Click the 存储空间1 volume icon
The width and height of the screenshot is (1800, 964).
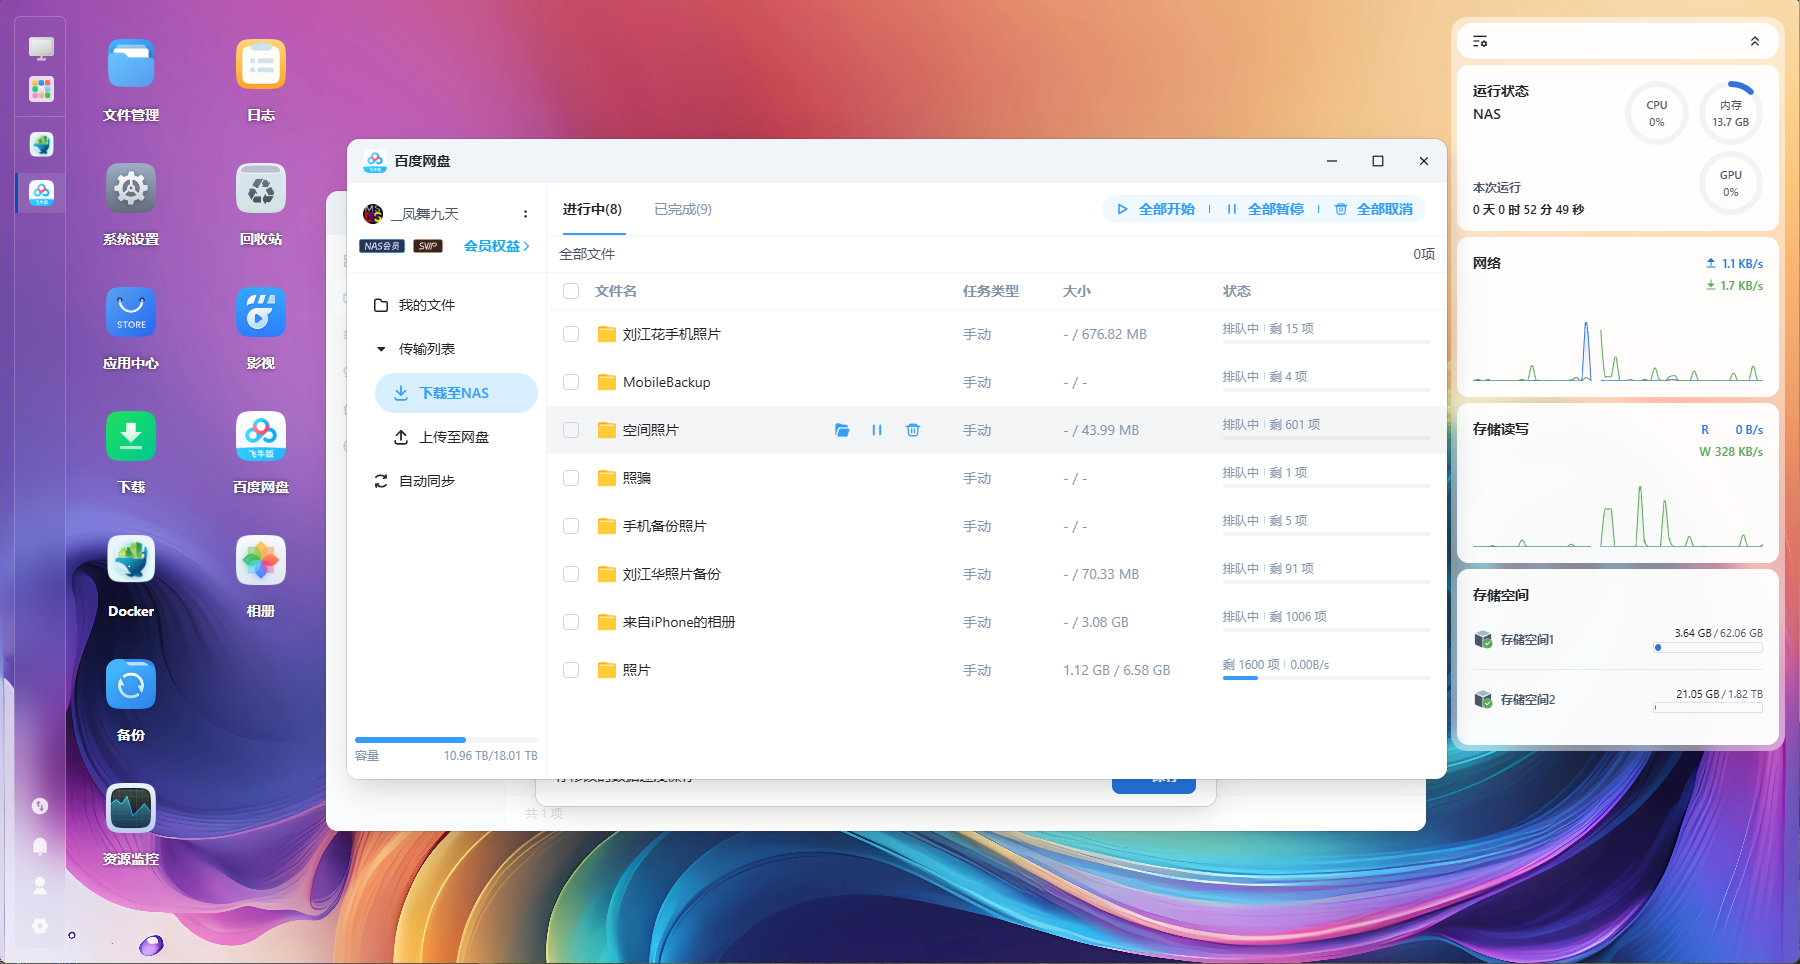click(1483, 639)
